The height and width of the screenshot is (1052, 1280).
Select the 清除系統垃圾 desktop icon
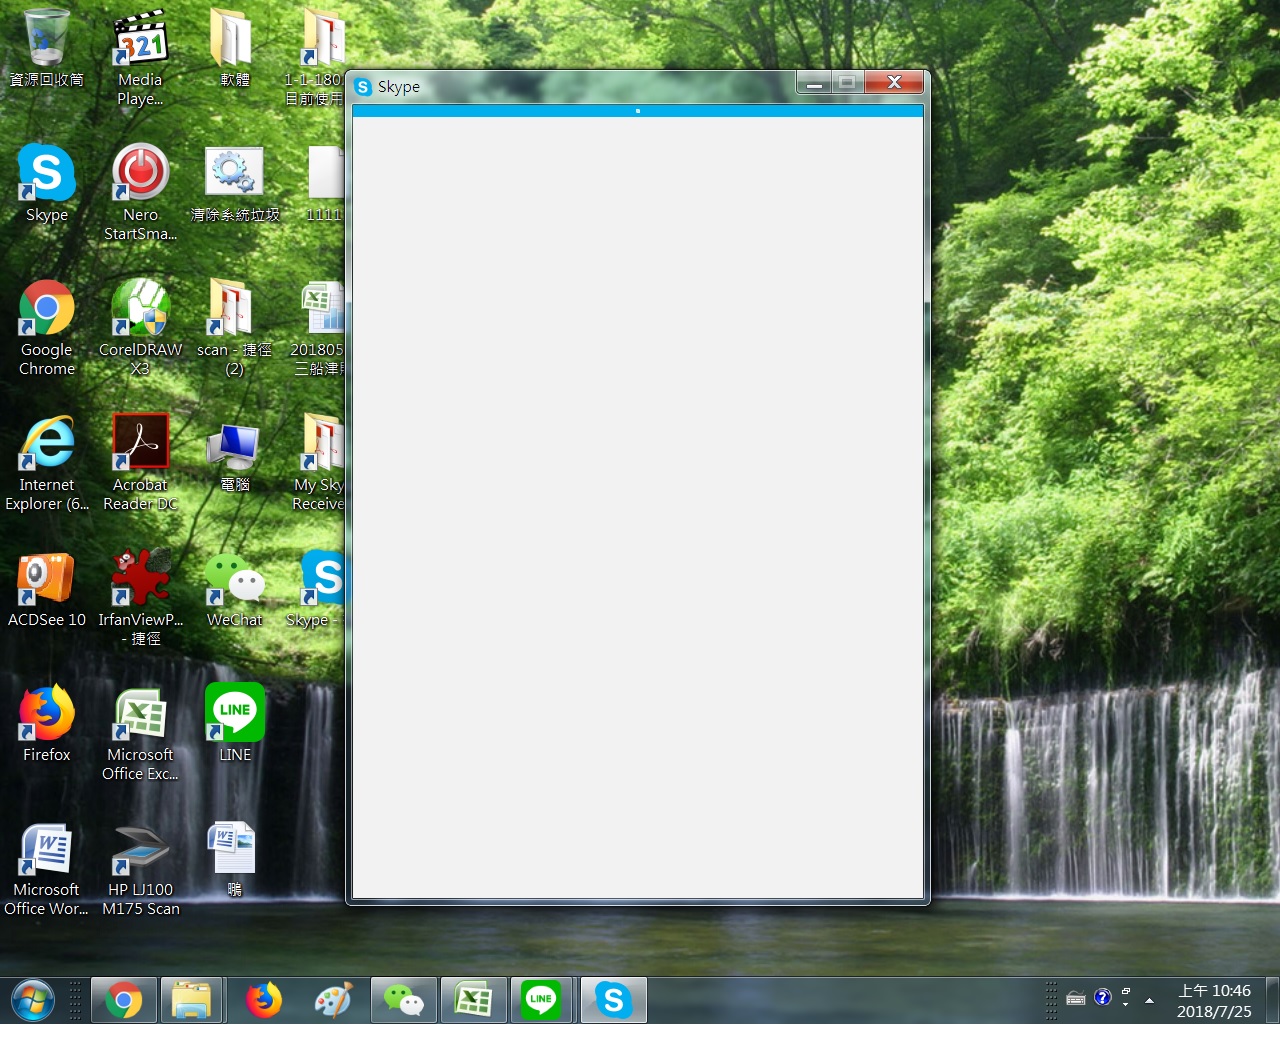(x=234, y=184)
